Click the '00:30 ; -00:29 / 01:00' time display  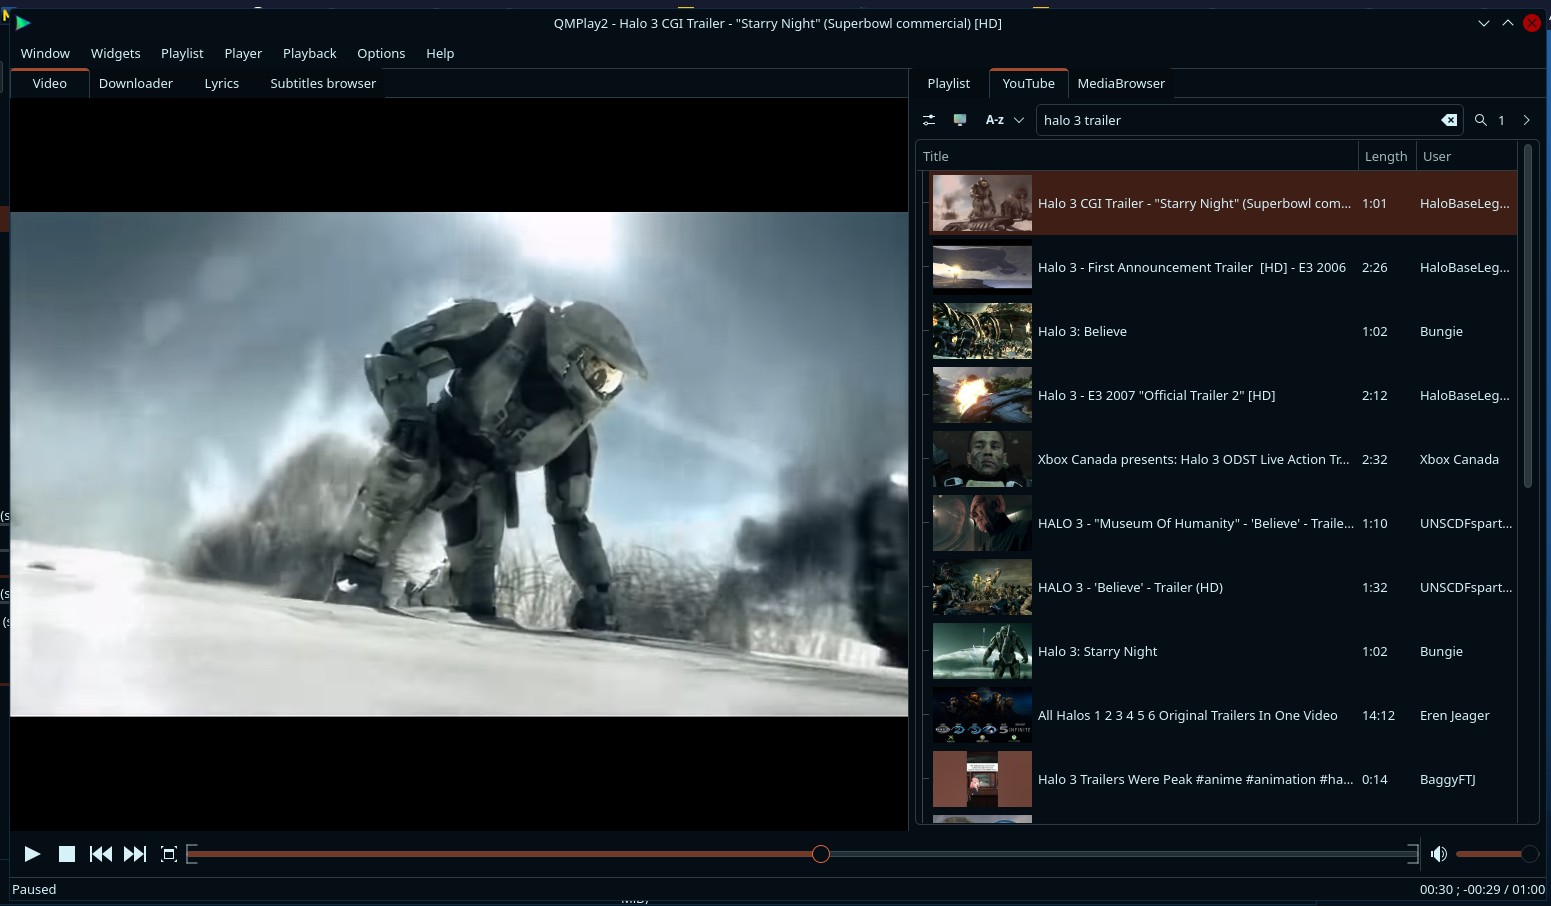click(x=1482, y=889)
